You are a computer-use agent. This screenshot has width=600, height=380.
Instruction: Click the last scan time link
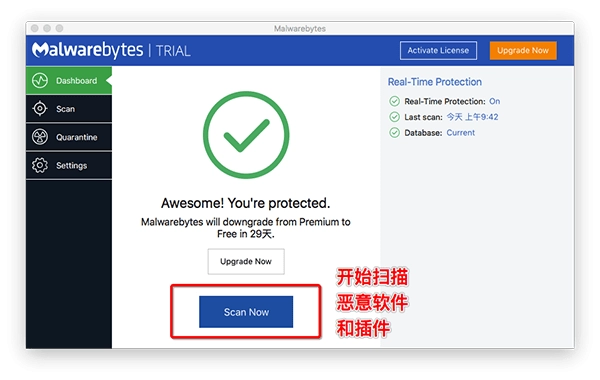473,117
